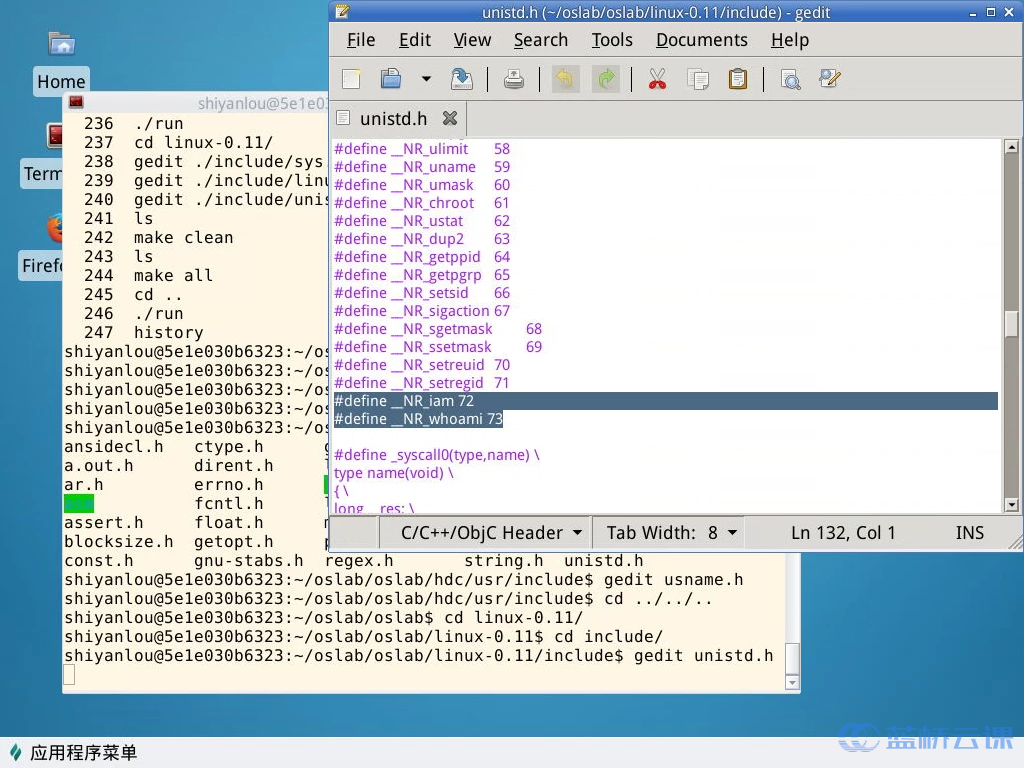Viewport: 1024px width, 768px height.
Task: Open the Terminal desktop icon
Action: pyautogui.click(x=43, y=157)
